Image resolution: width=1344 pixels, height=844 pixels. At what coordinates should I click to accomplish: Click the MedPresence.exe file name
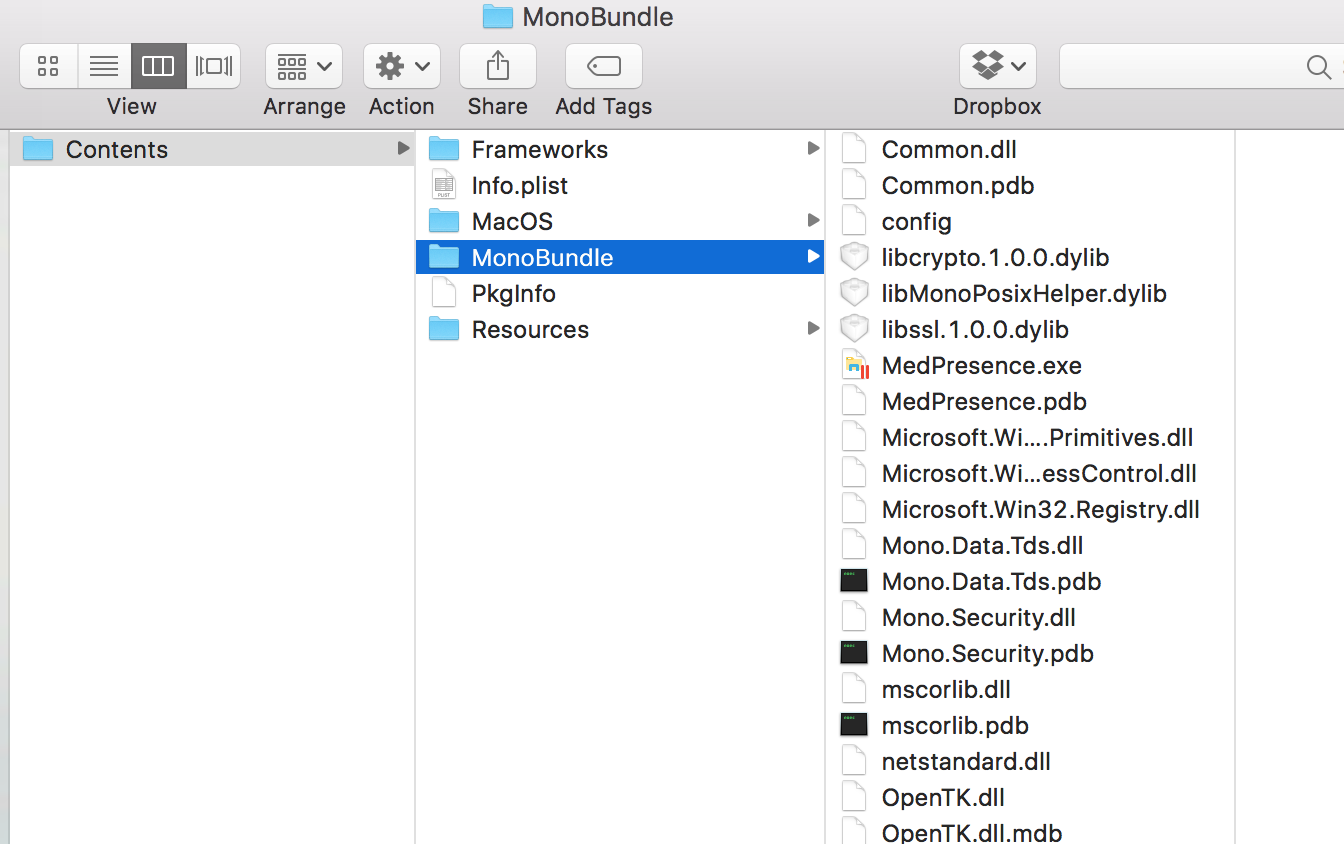coord(982,365)
